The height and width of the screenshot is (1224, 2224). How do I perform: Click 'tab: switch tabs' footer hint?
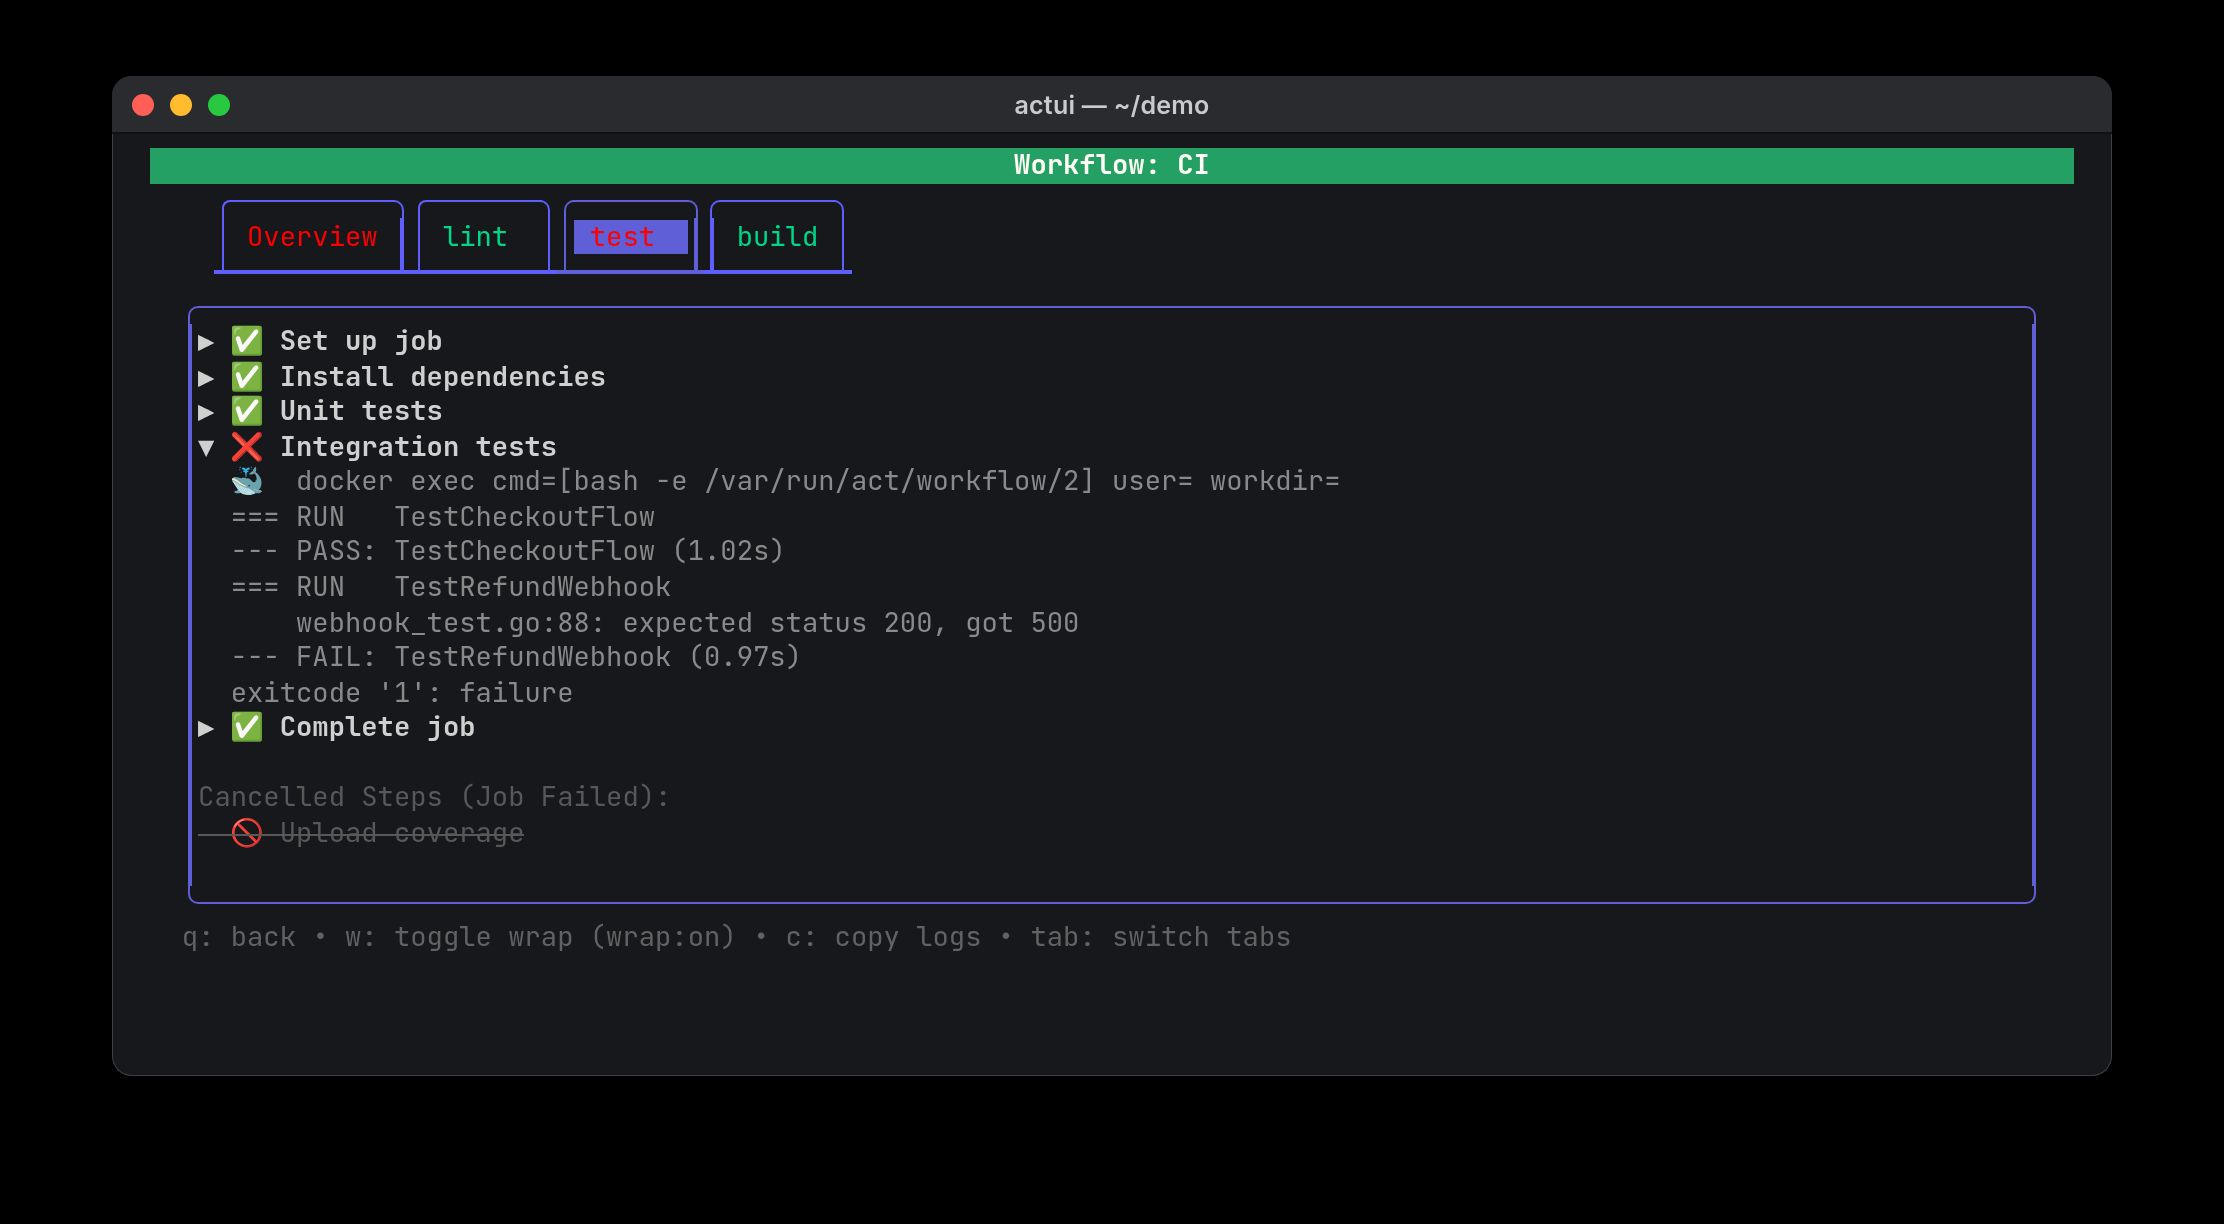[x=1160, y=937]
